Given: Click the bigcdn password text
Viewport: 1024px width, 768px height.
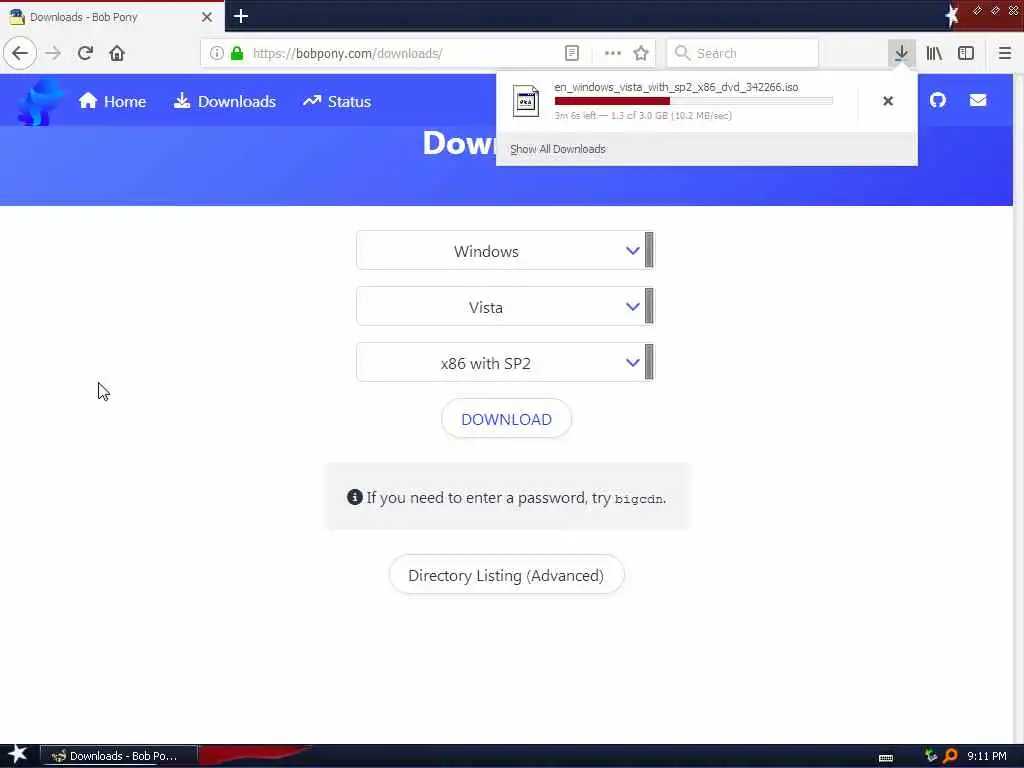Looking at the screenshot, I should pyautogui.click(x=639, y=499).
